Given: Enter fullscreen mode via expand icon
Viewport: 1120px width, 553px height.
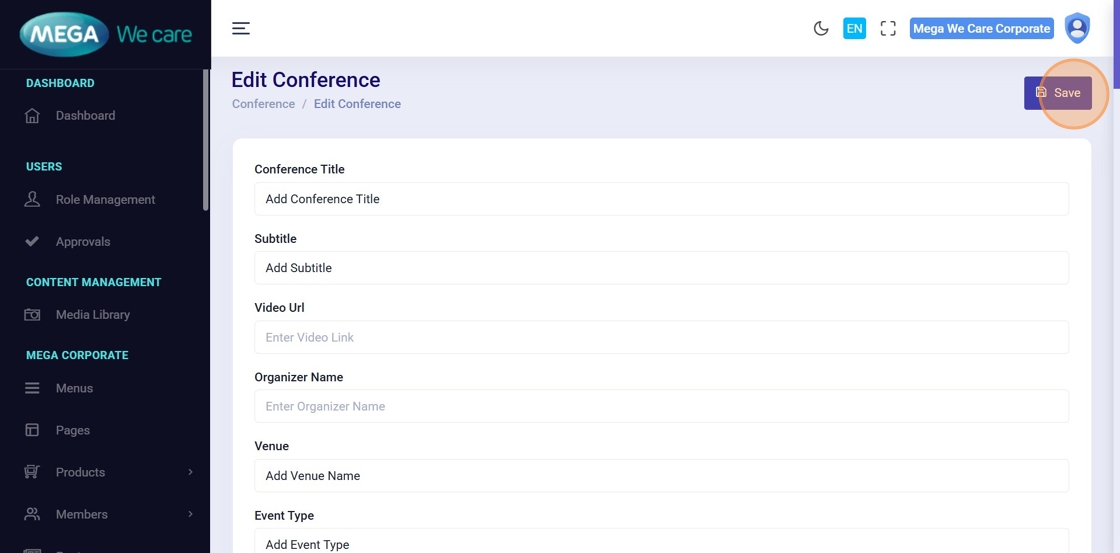Looking at the screenshot, I should tap(888, 28).
